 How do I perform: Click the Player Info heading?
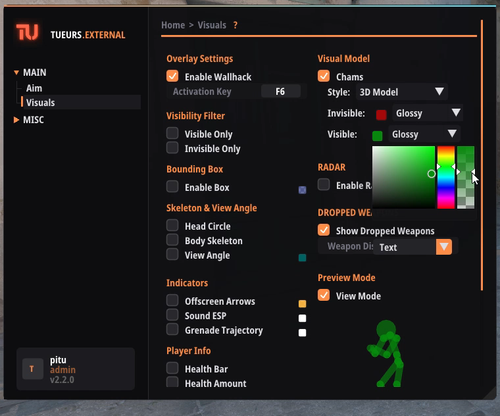(188, 351)
